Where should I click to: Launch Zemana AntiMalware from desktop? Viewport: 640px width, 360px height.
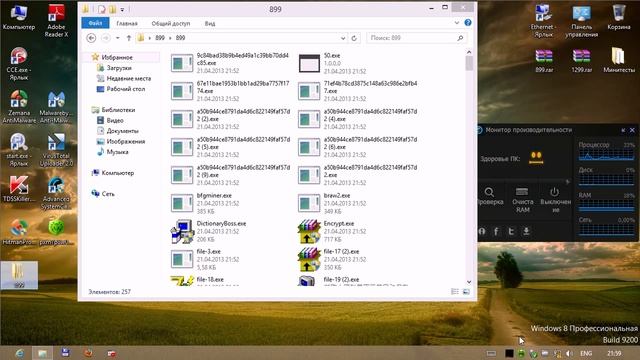tap(19, 107)
